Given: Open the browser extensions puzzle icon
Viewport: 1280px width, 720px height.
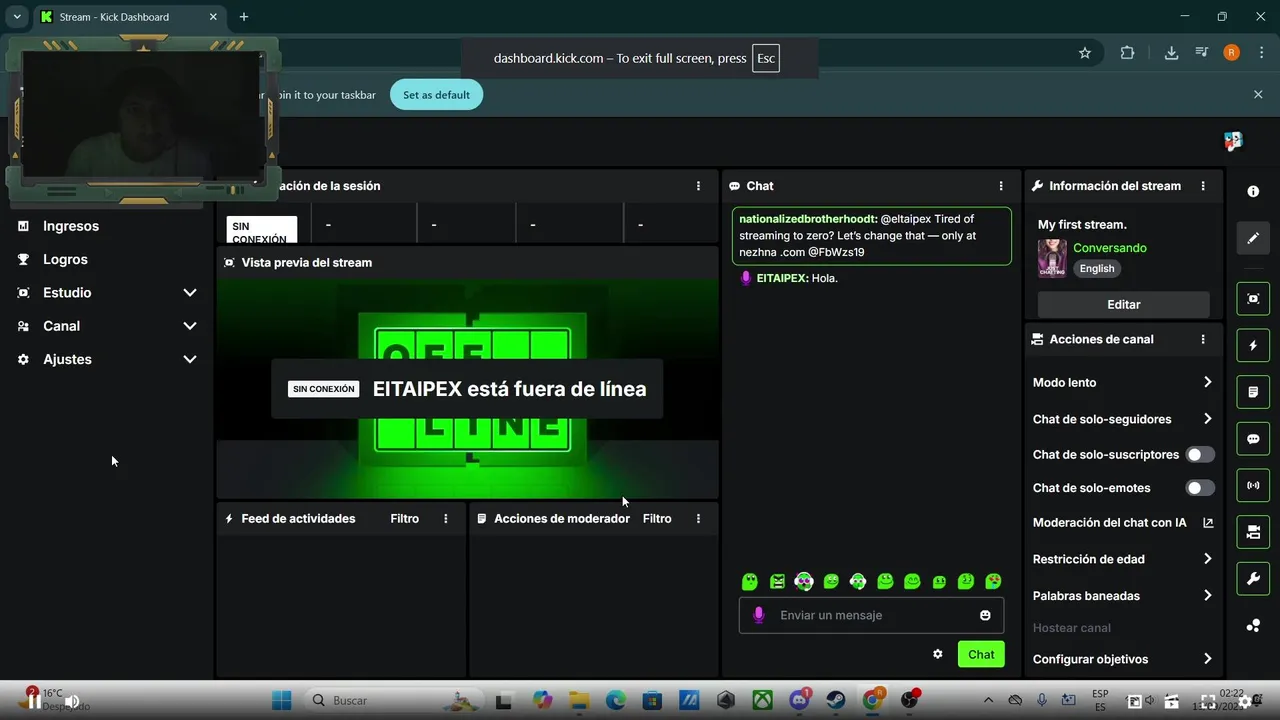Looking at the screenshot, I should click(x=1127, y=53).
